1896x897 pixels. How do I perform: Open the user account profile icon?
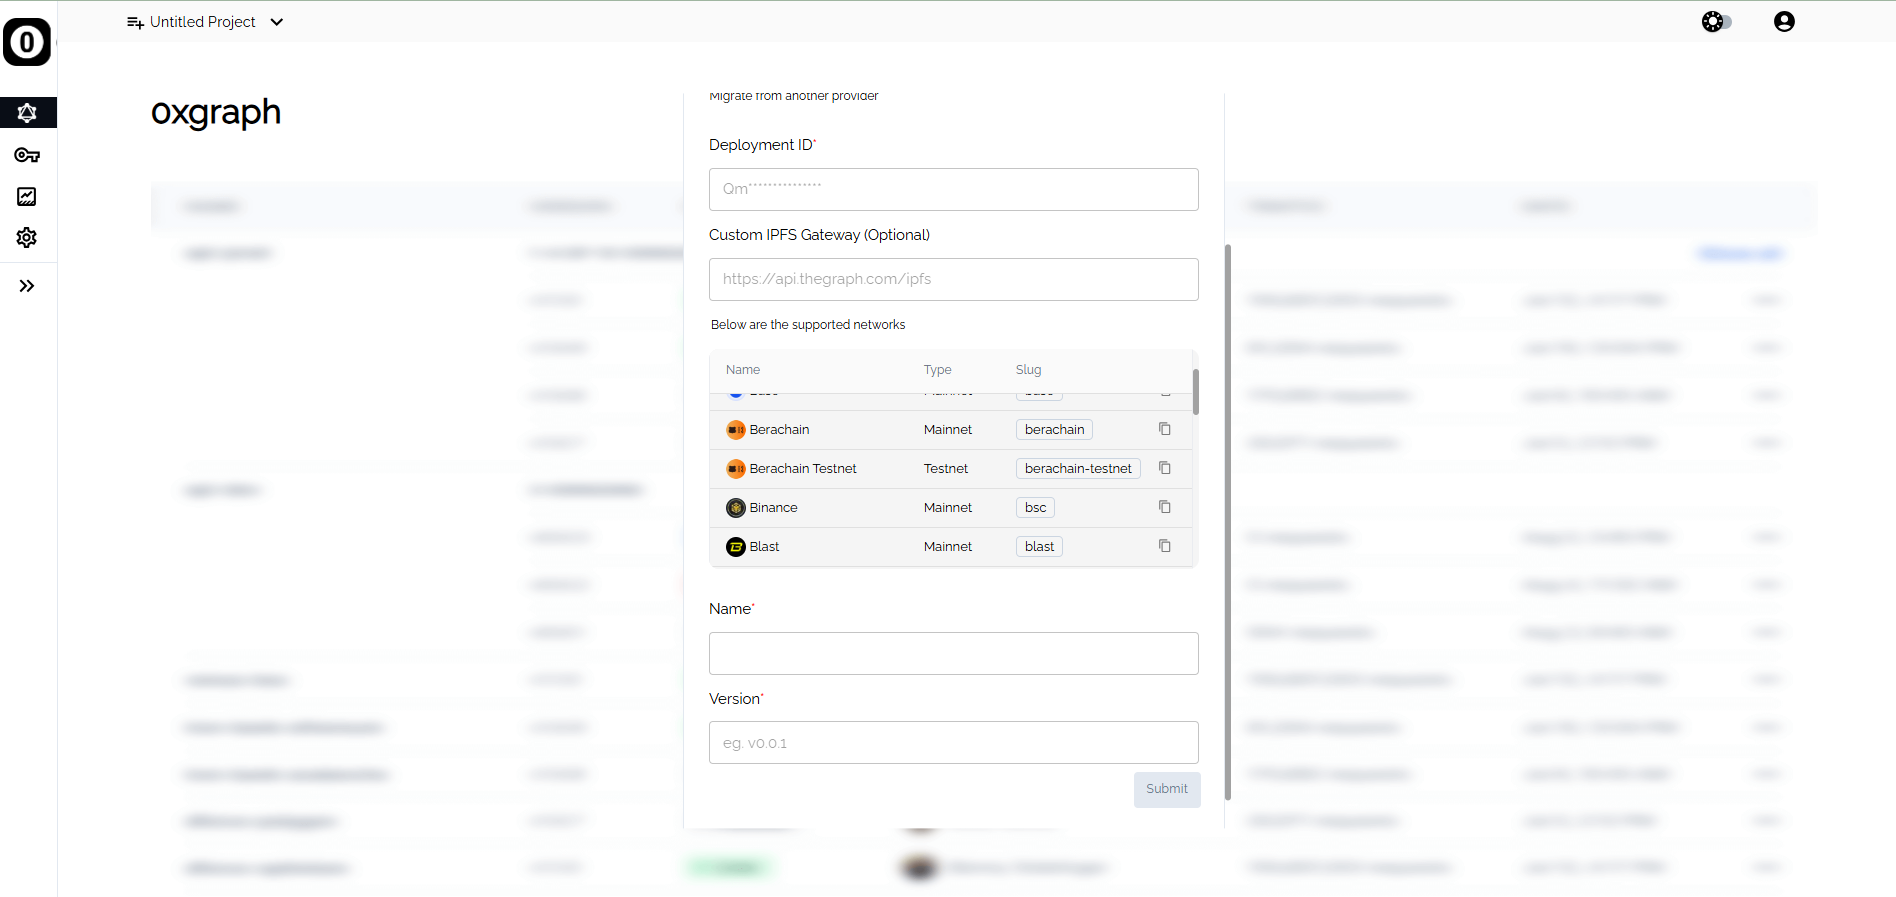point(1784,22)
